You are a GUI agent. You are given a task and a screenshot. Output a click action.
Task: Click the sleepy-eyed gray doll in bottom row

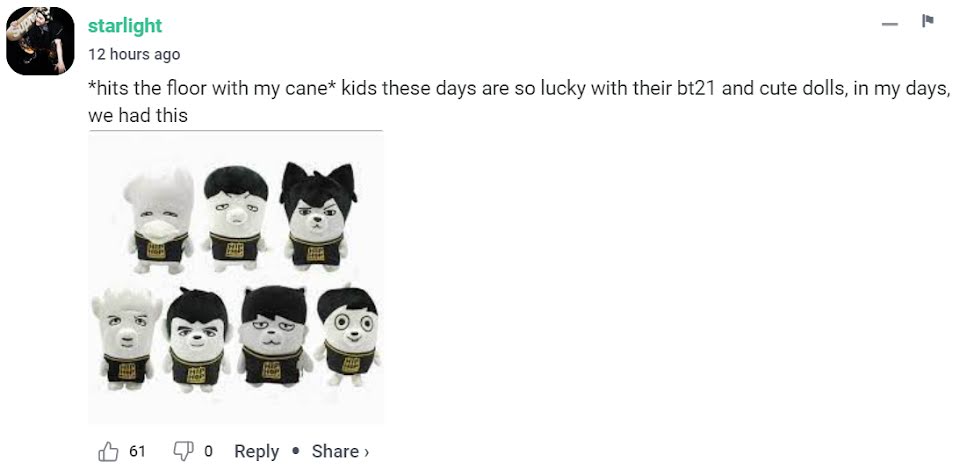[274, 336]
